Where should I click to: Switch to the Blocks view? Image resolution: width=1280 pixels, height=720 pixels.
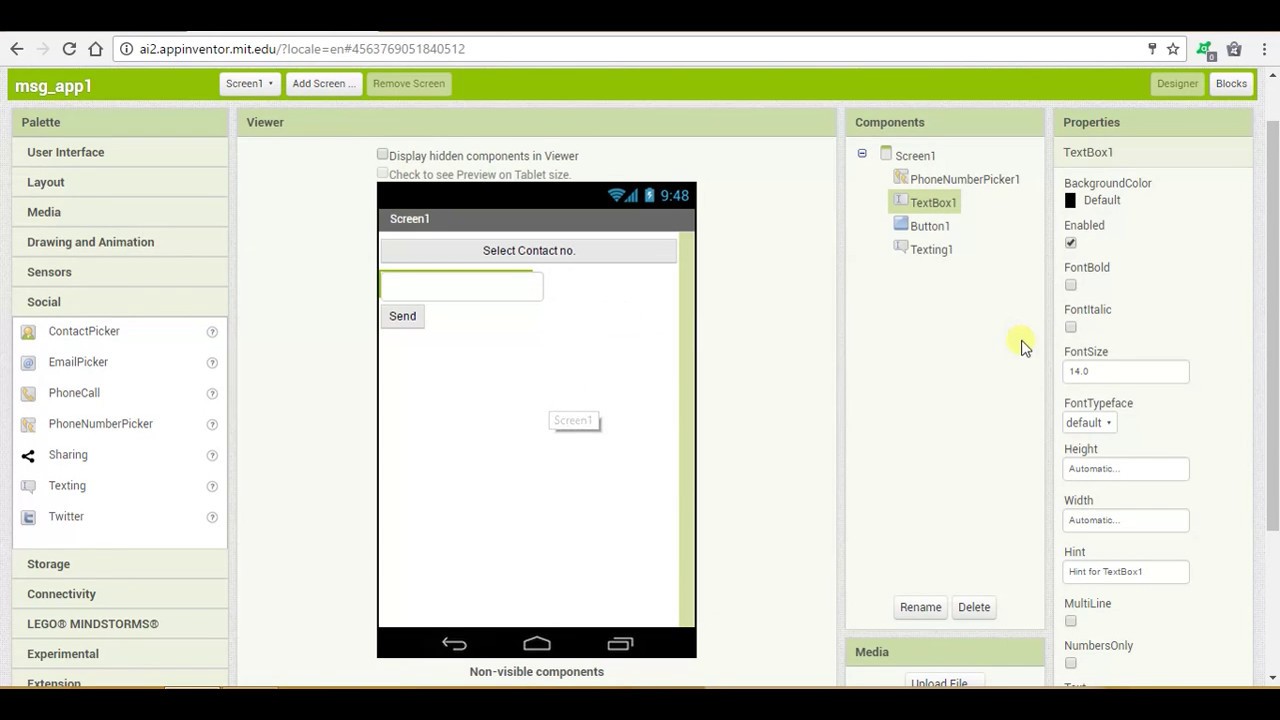tap(1231, 84)
